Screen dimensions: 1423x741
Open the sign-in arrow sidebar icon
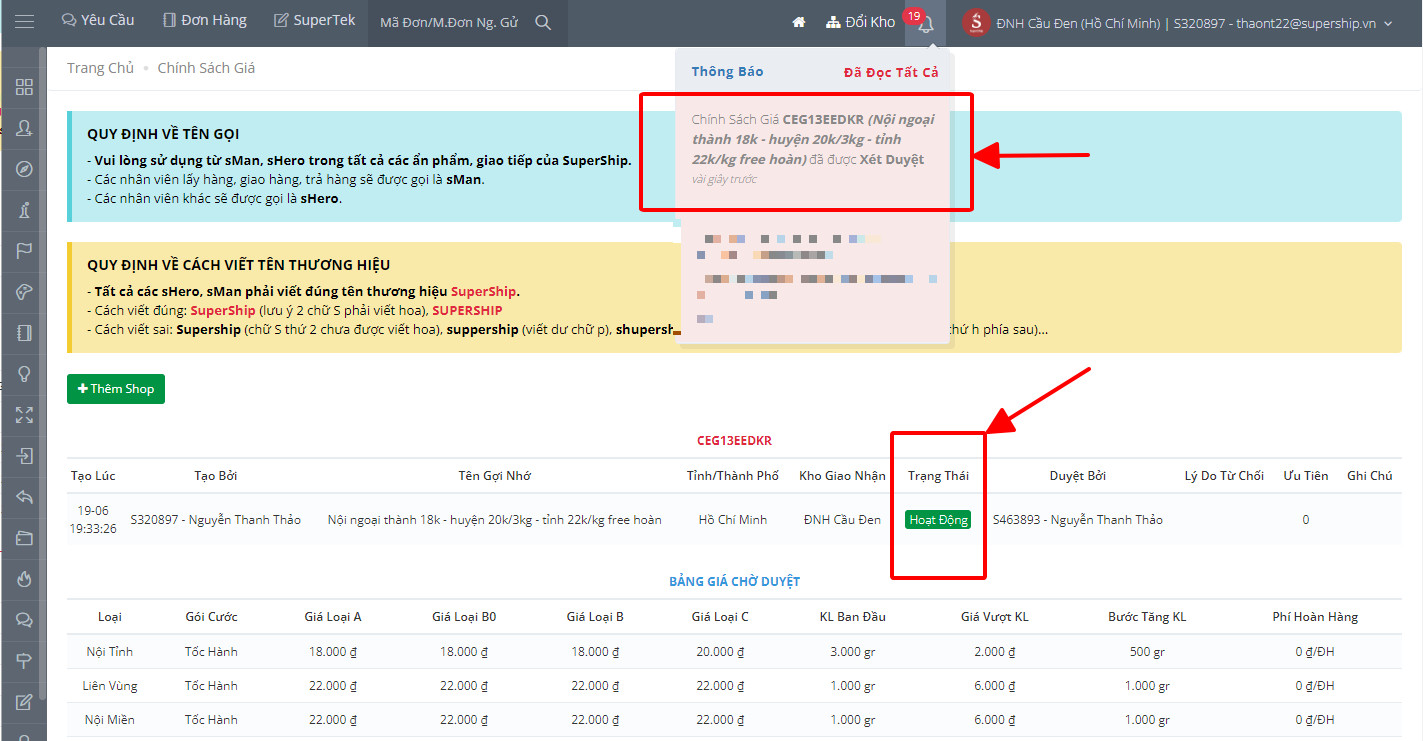click(25, 455)
